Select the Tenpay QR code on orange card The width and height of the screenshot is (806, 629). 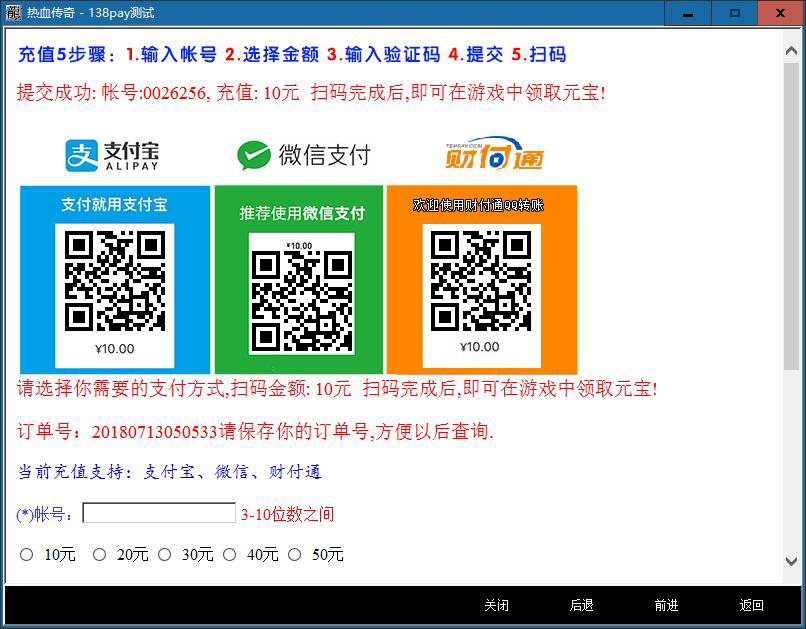481,281
